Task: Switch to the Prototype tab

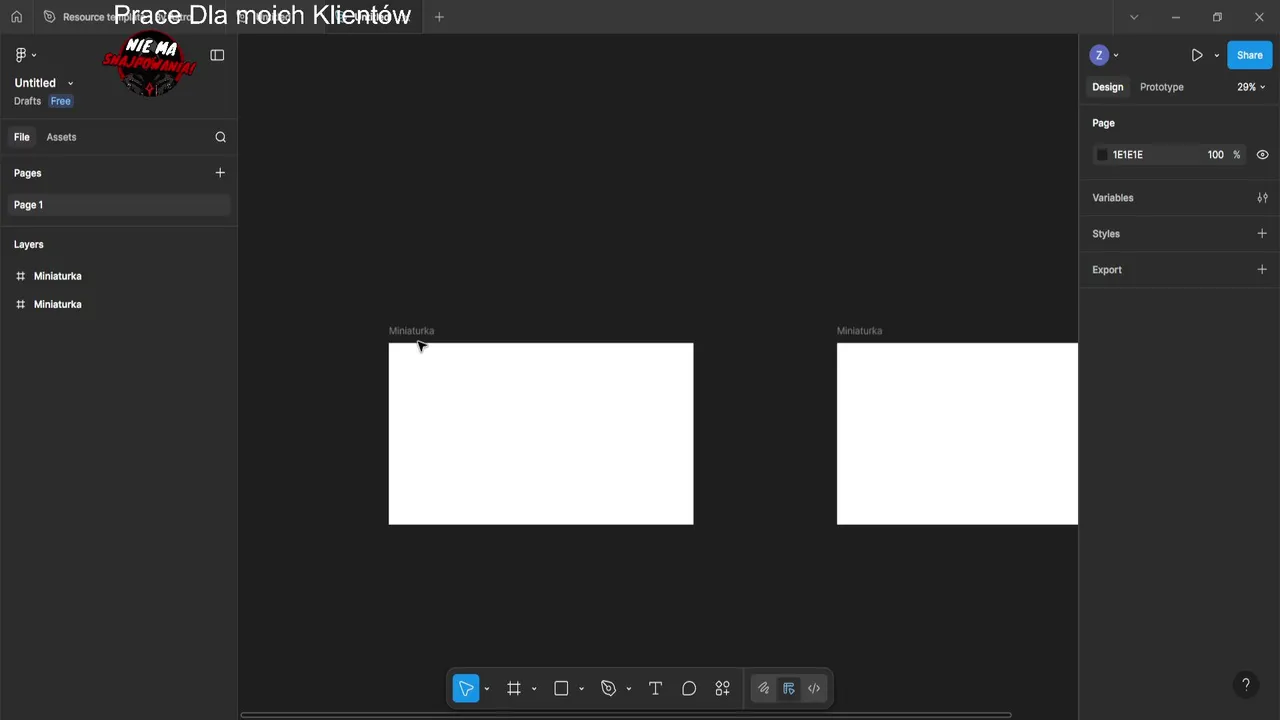Action: [x=1162, y=87]
